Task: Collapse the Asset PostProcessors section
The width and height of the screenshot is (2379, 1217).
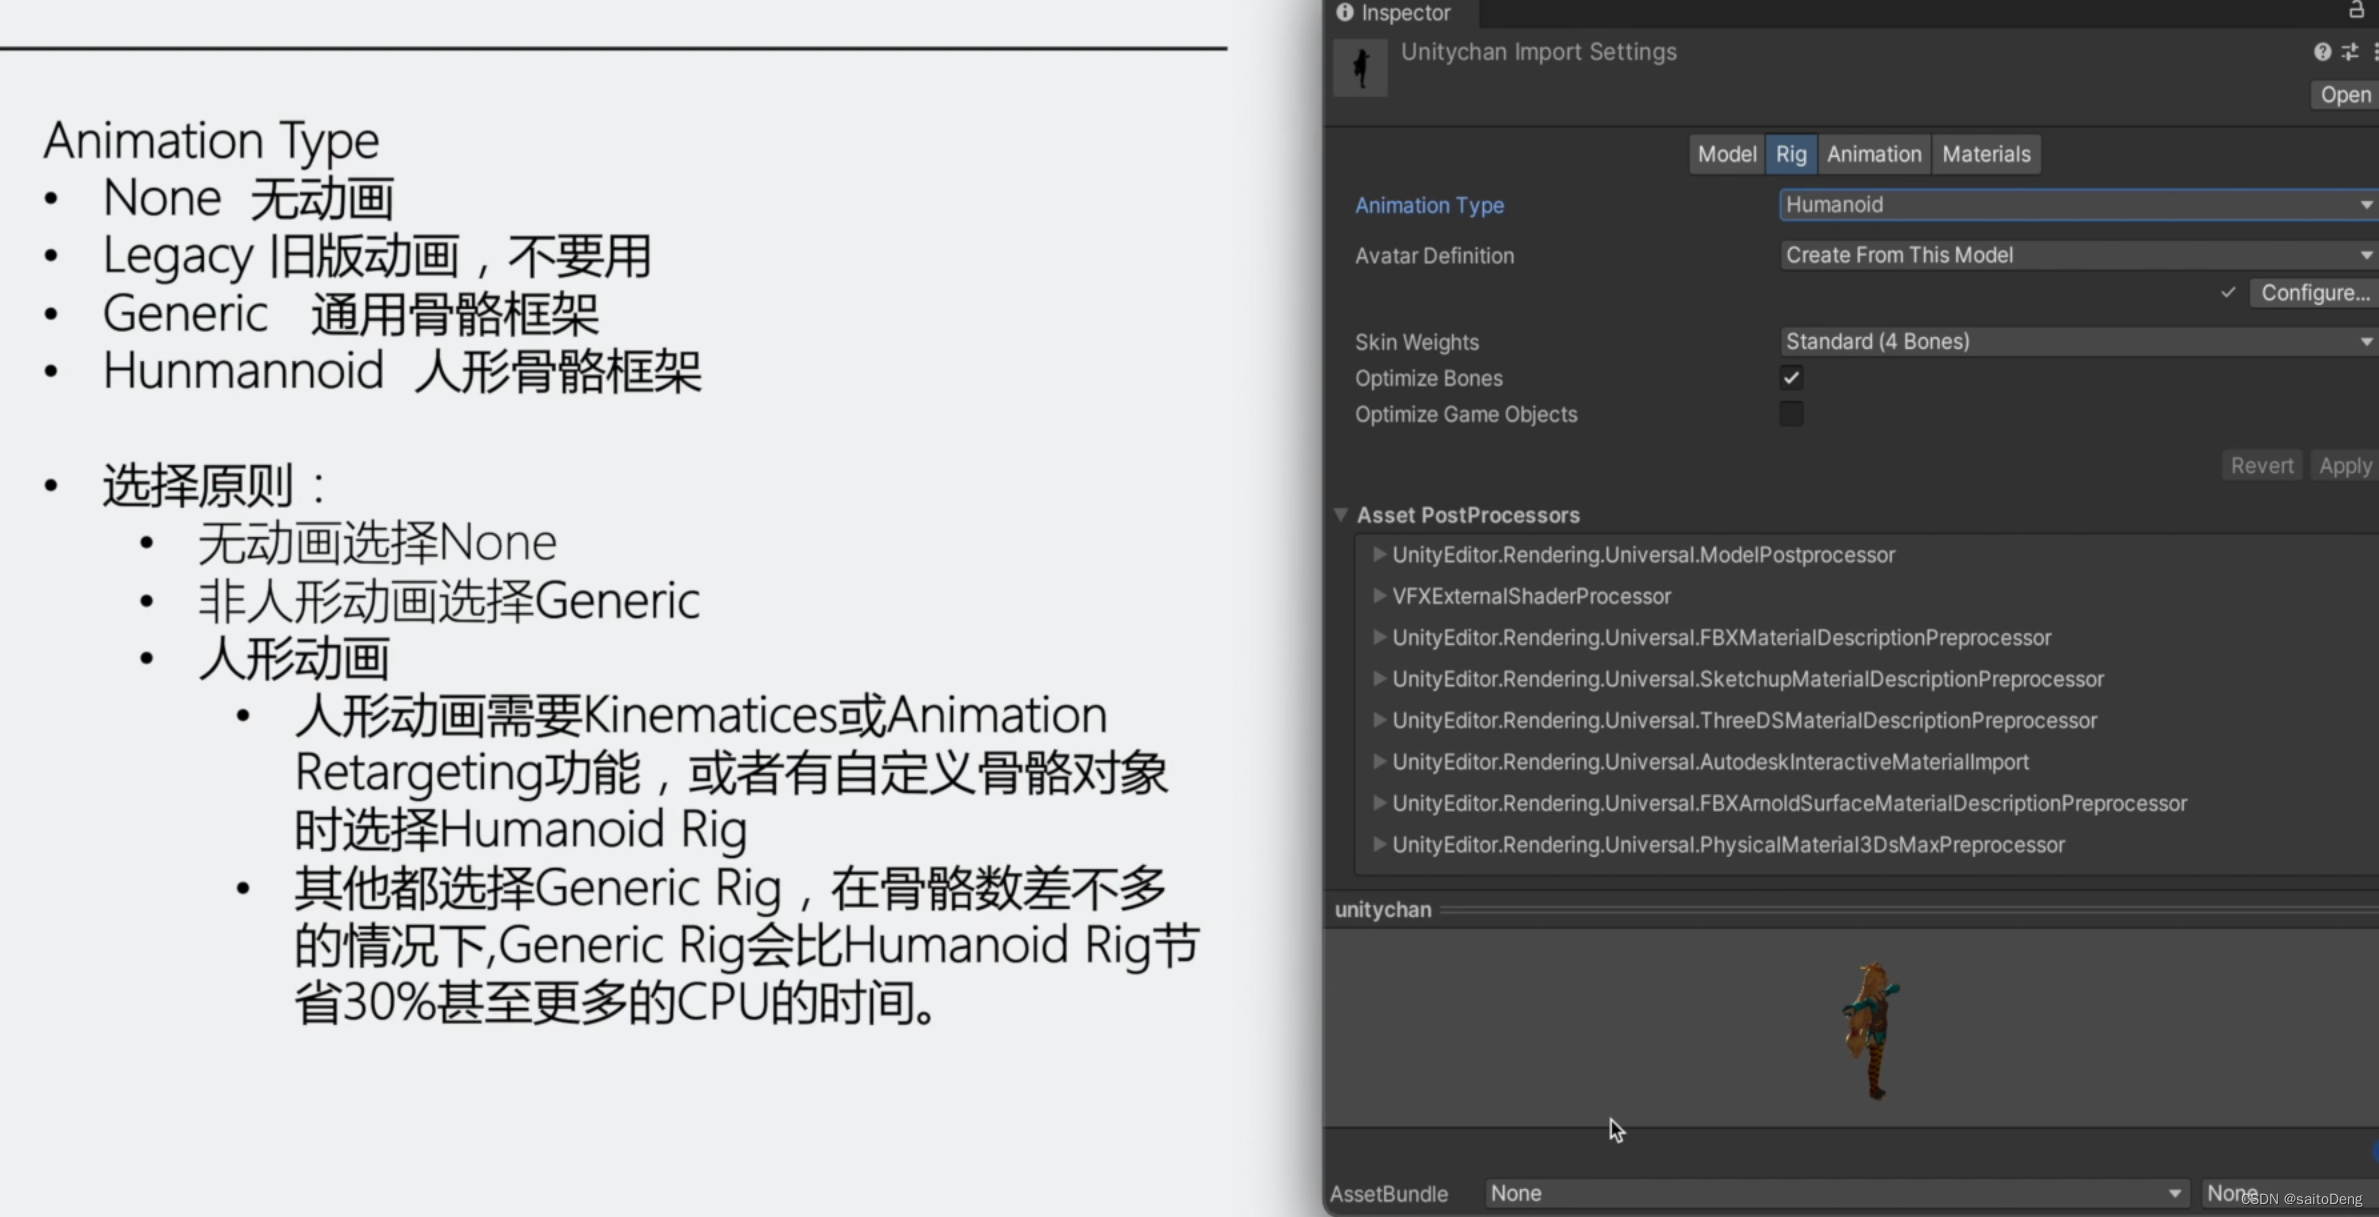Action: pos(1341,515)
